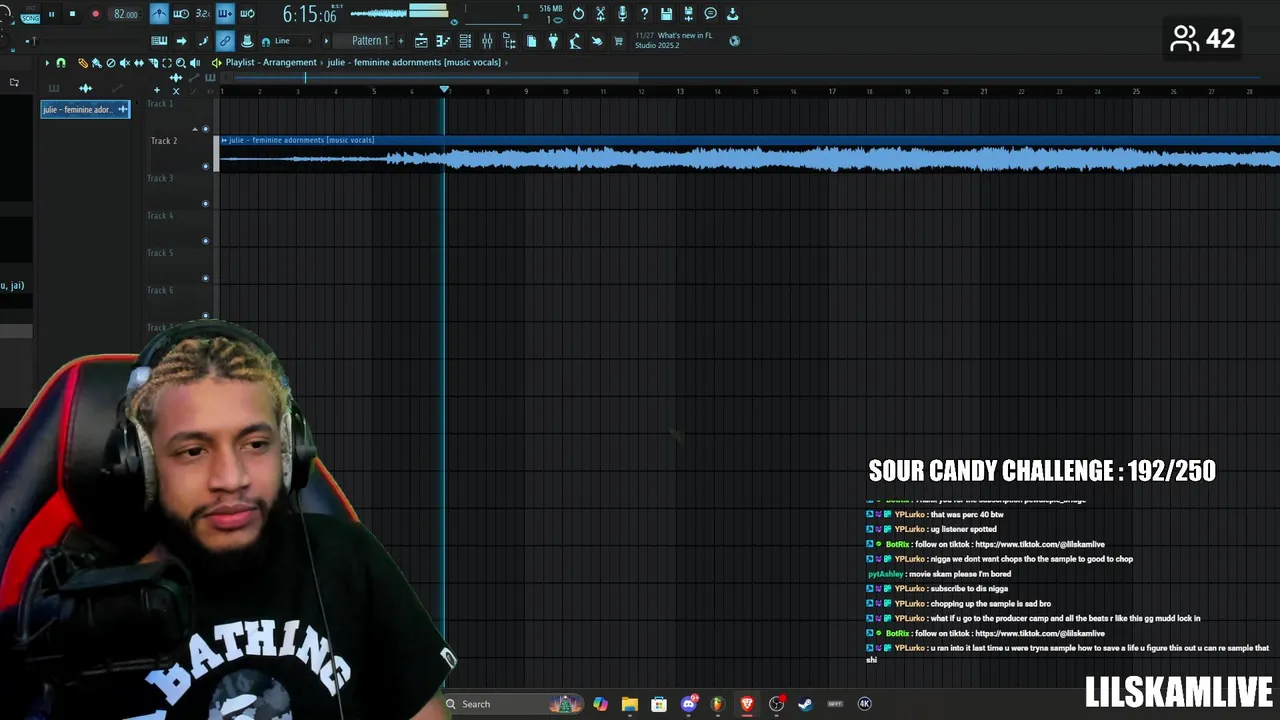Click the download content library icon

pyautogui.click(x=732, y=14)
